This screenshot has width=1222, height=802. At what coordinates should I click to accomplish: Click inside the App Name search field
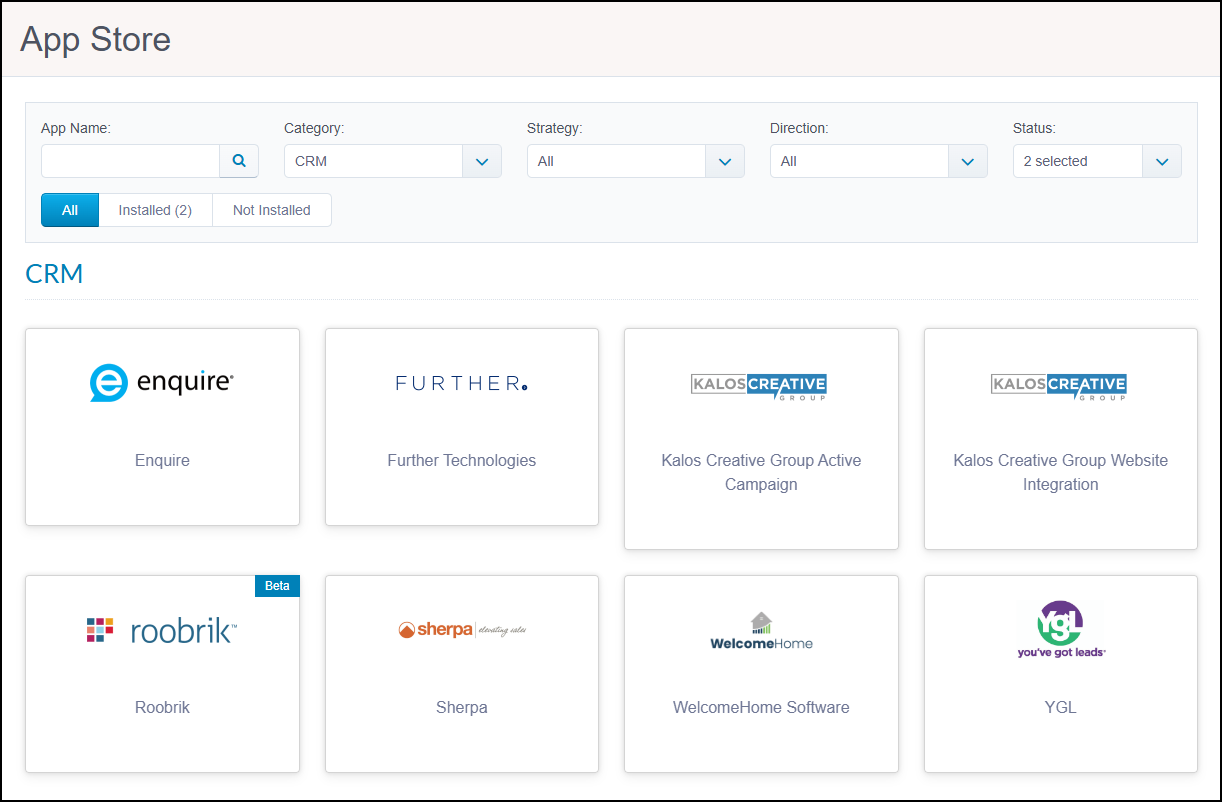tap(130, 160)
